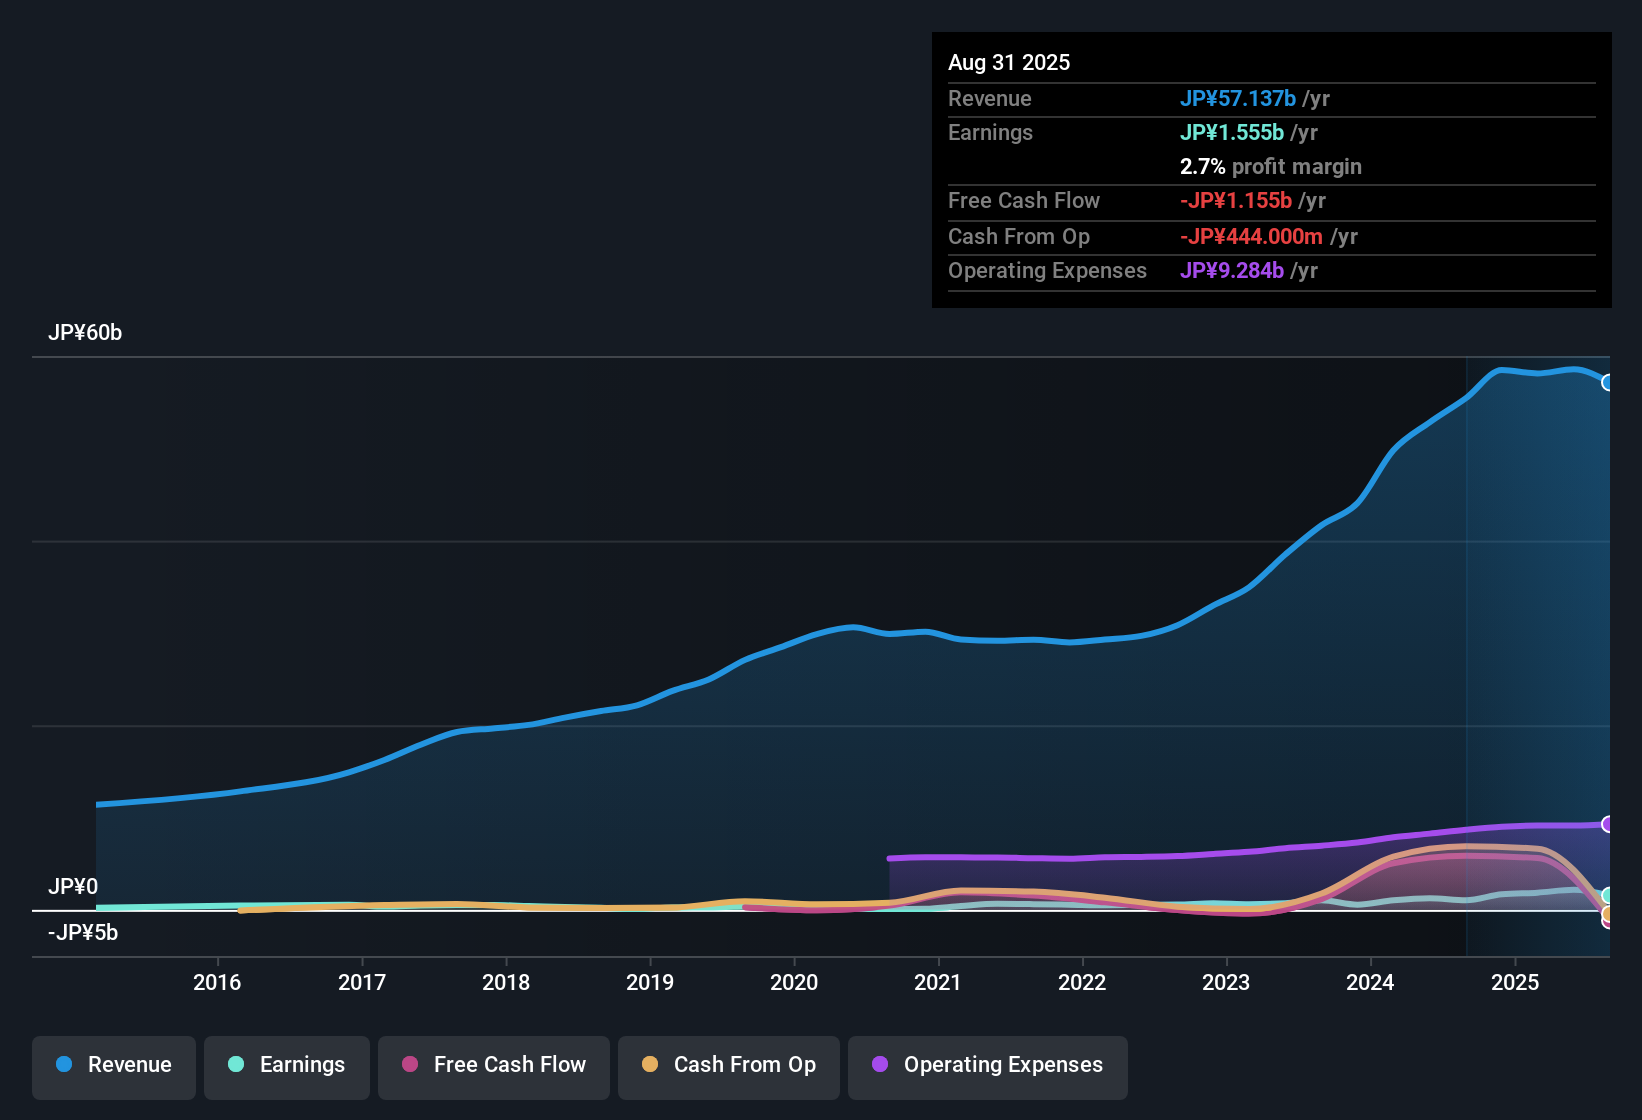1642x1120 pixels.
Task: Toggle the Operating Expenses series
Action: coord(987,1066)
